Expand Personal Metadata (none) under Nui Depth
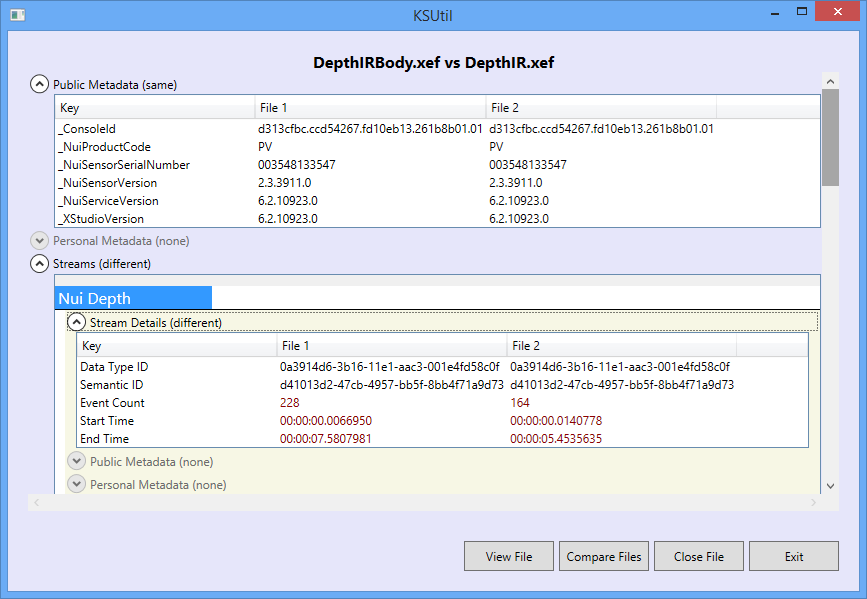 tap(76, 484)
